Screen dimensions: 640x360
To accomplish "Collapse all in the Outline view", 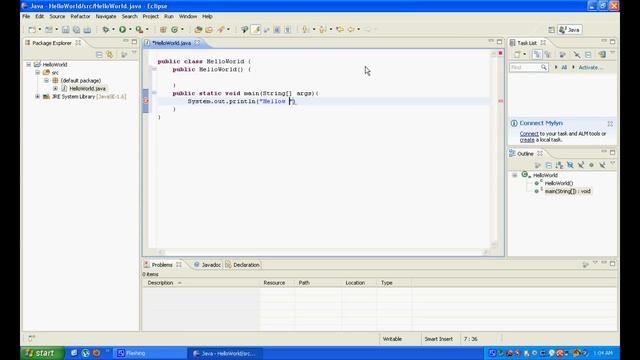I will 549,165.
